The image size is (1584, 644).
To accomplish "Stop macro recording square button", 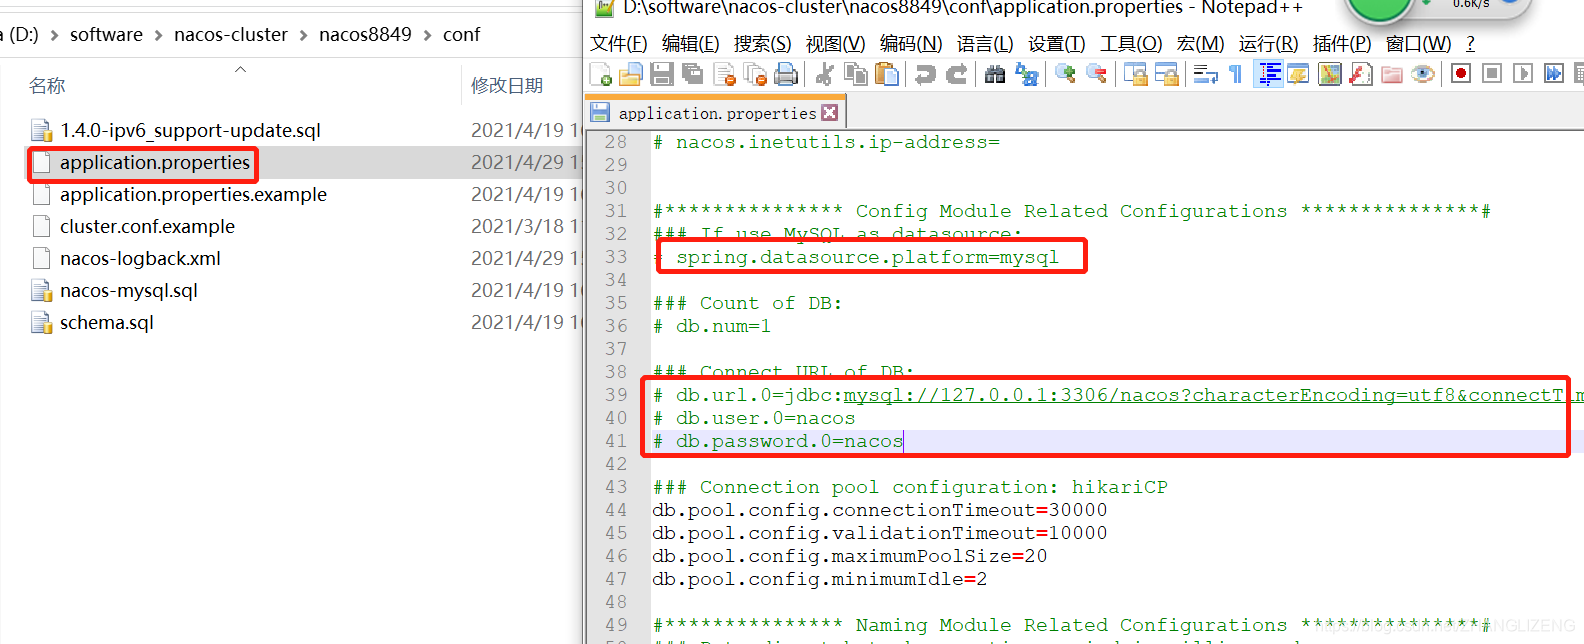I will (x=1492, y=74).
